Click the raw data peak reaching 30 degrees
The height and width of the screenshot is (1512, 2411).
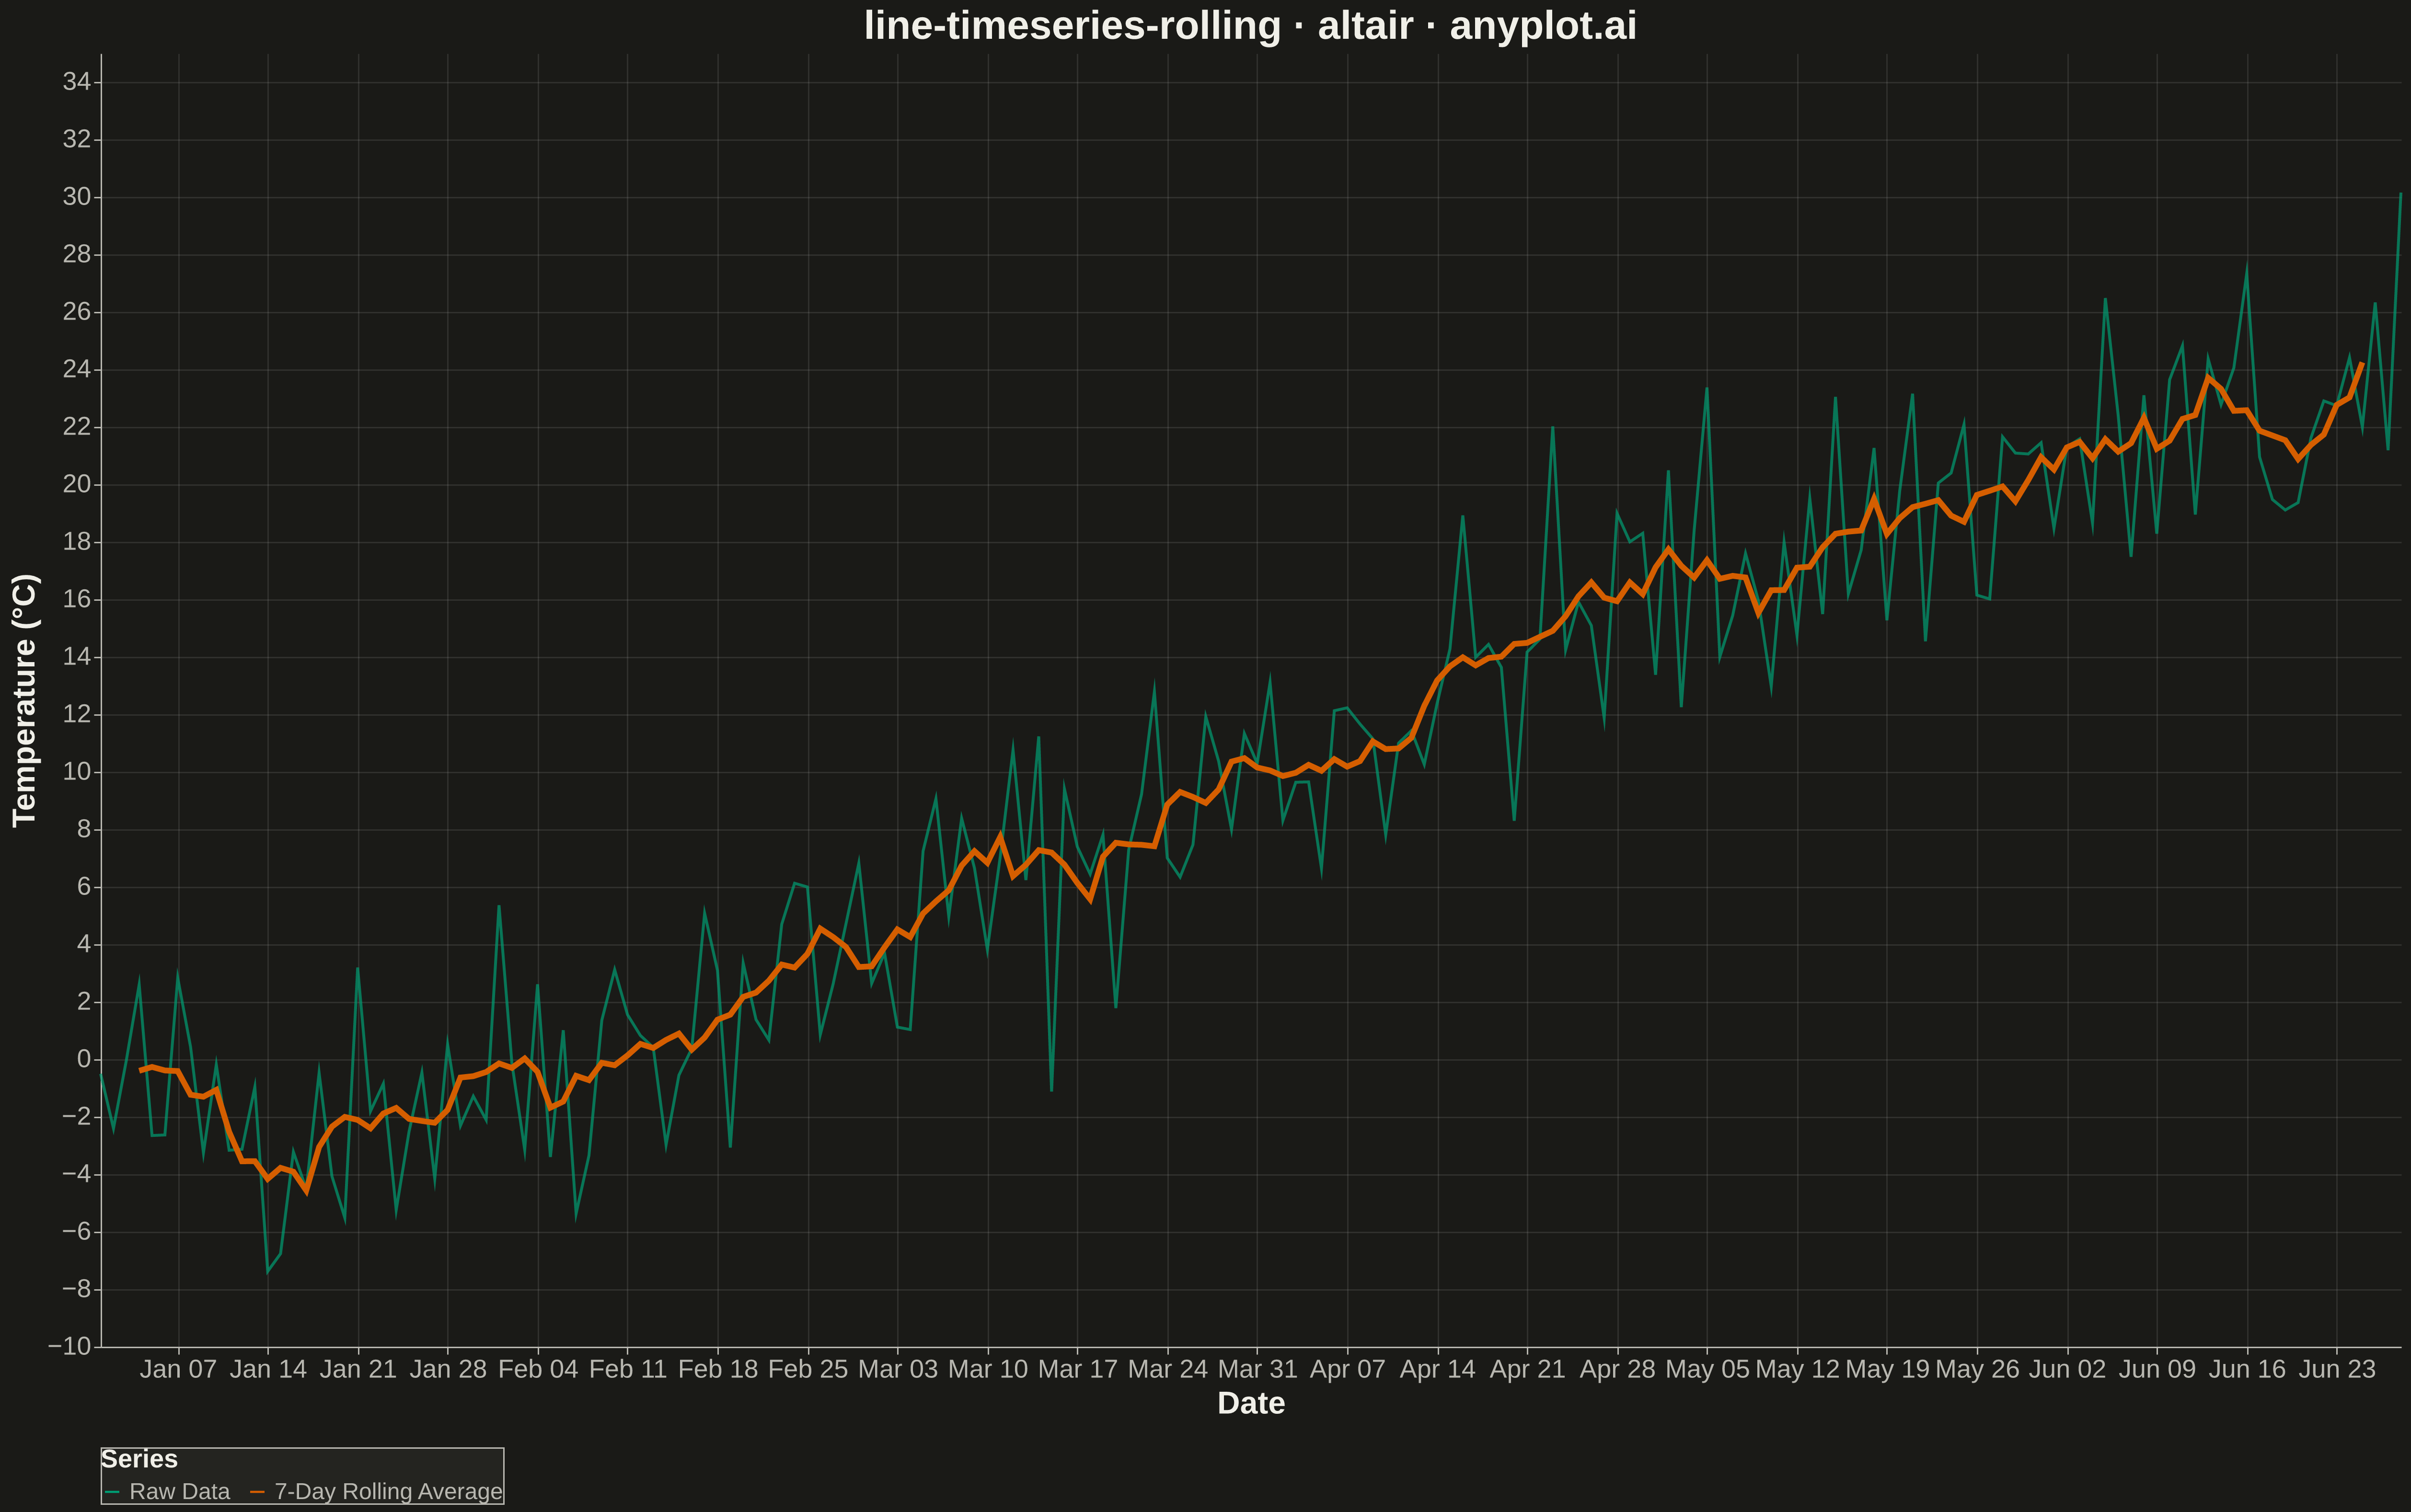point(2399,195)
